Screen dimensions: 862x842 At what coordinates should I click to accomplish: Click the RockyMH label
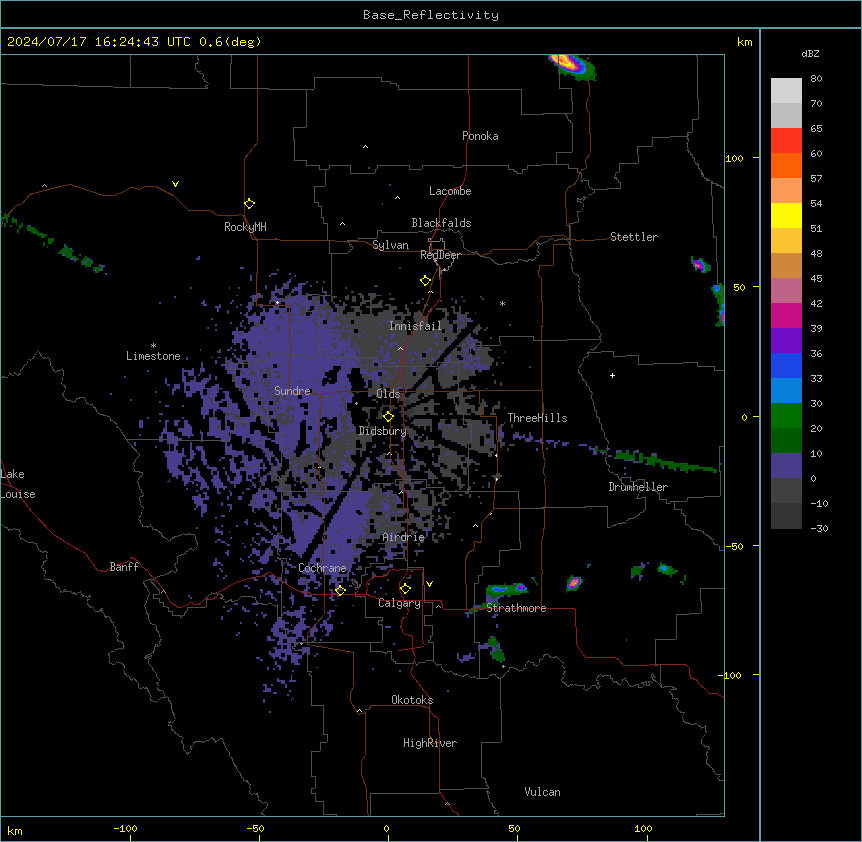tap(245, 227)
